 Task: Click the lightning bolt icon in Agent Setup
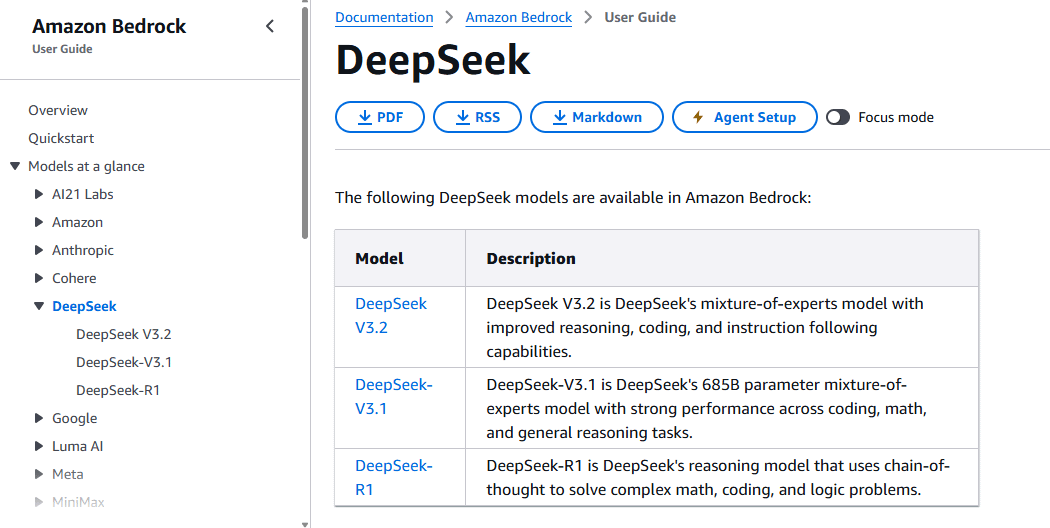698,117
